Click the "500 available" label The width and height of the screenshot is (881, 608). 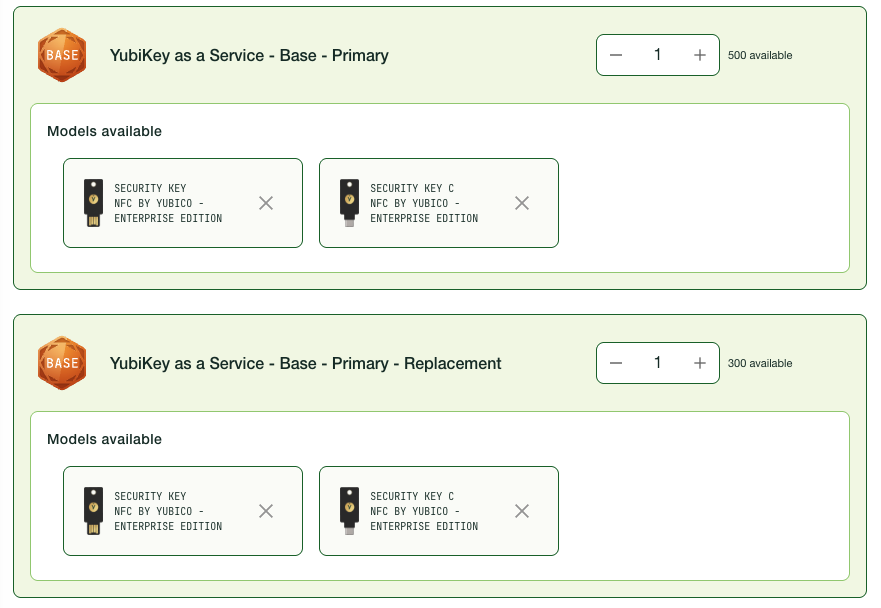[x=760, y=56]
